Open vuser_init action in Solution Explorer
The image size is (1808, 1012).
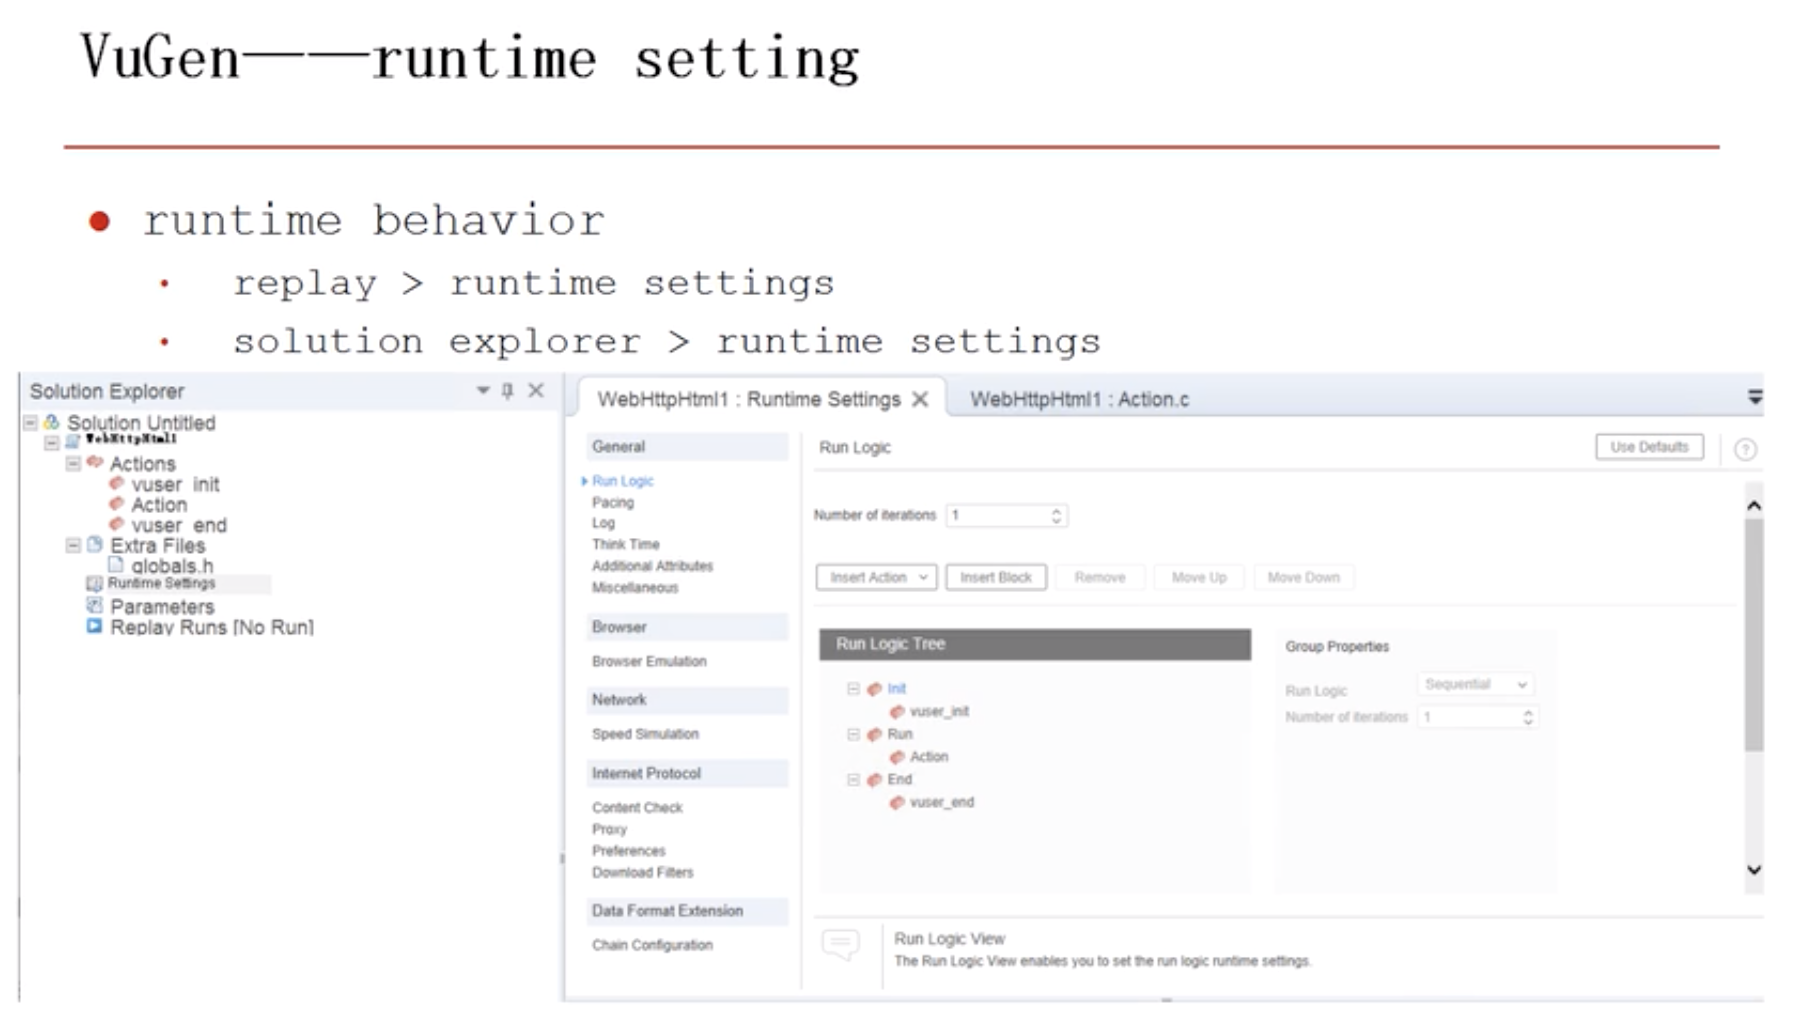[x=175, y=484]
